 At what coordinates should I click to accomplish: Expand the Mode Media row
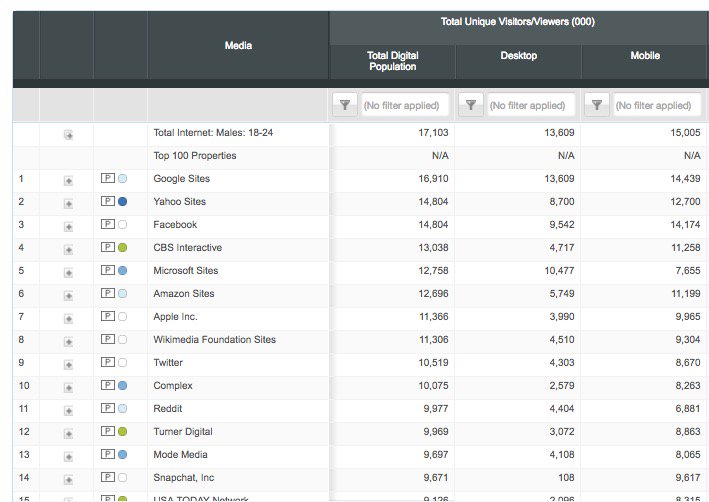coord(68,457)
